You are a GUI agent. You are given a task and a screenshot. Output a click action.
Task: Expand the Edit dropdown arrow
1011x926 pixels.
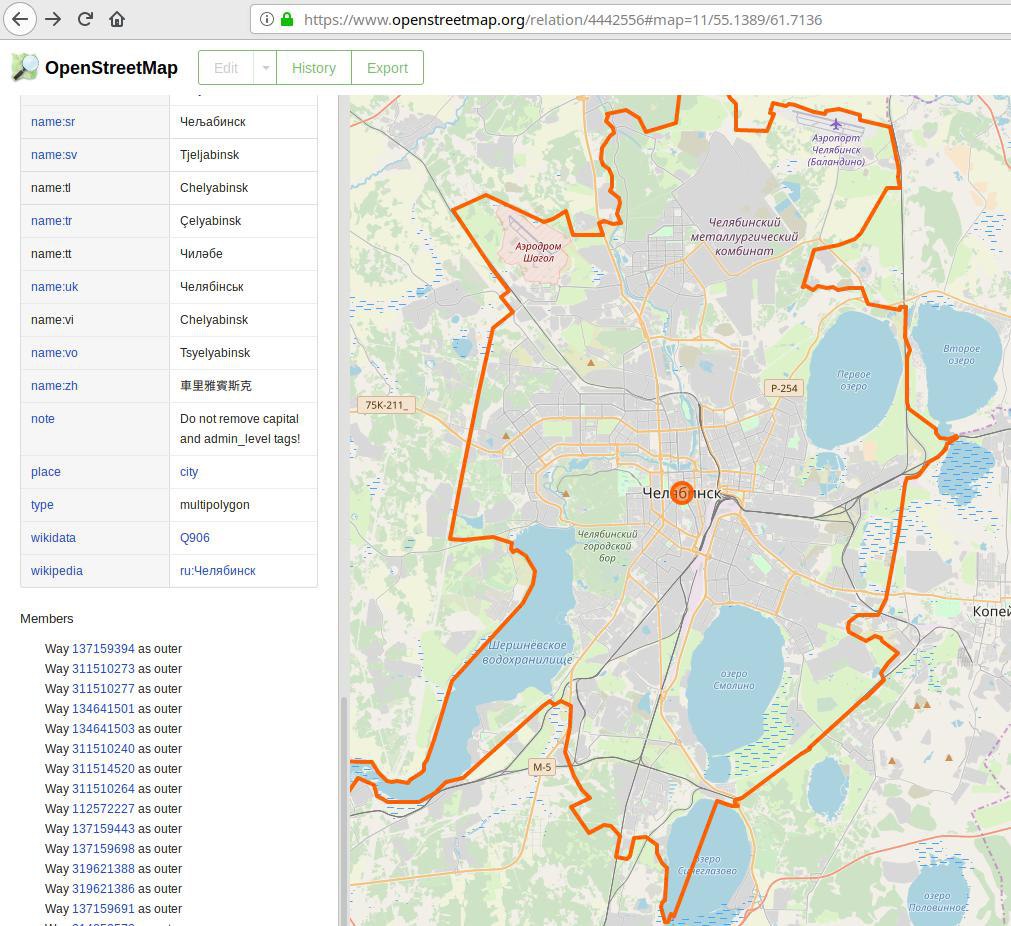[265, 68]
